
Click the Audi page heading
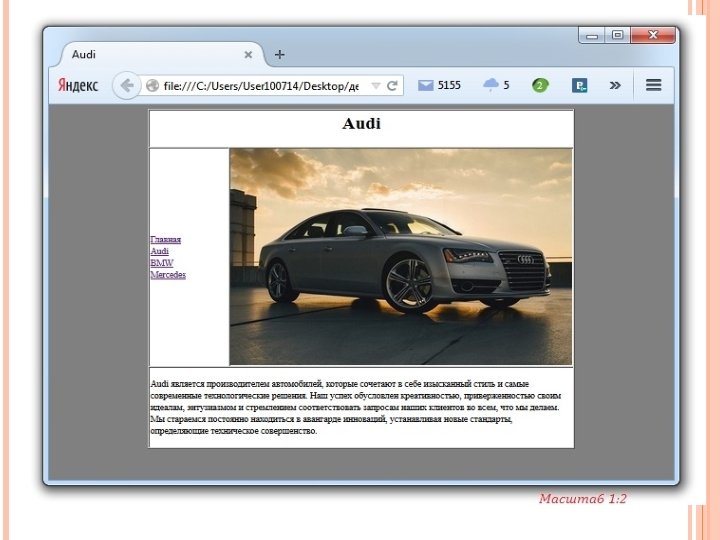(361, 124)
